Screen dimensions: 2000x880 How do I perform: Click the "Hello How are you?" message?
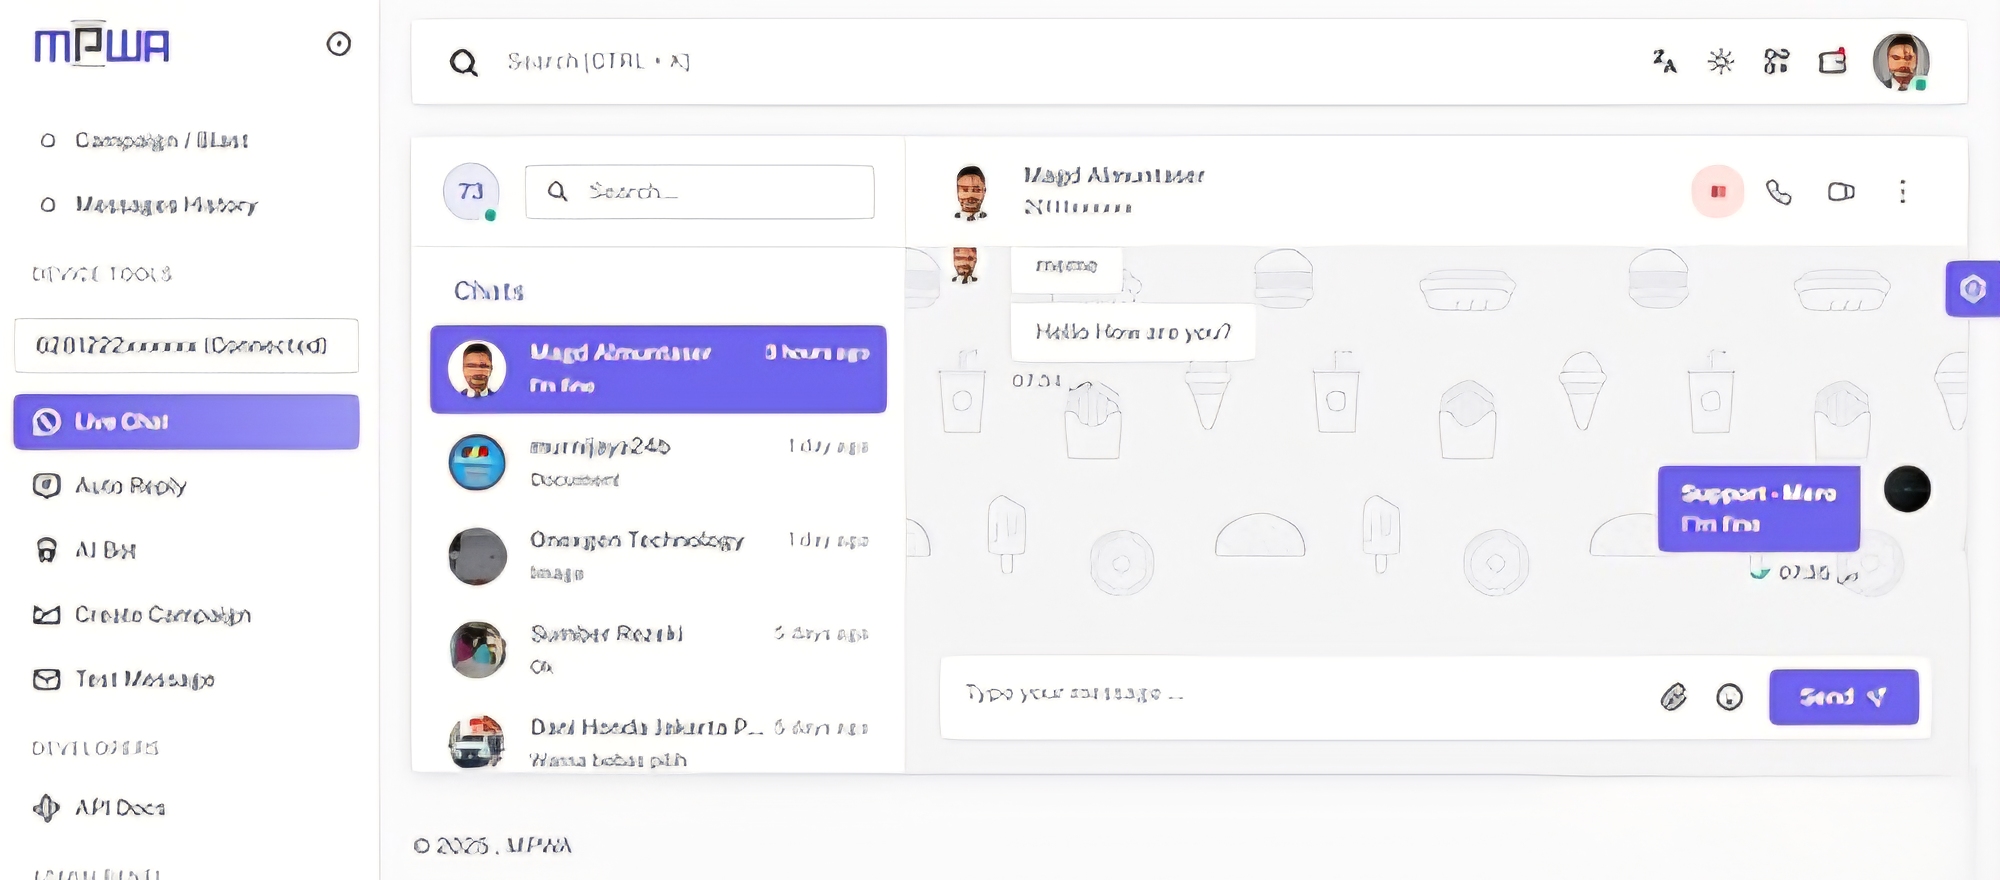click(1133, 332)
